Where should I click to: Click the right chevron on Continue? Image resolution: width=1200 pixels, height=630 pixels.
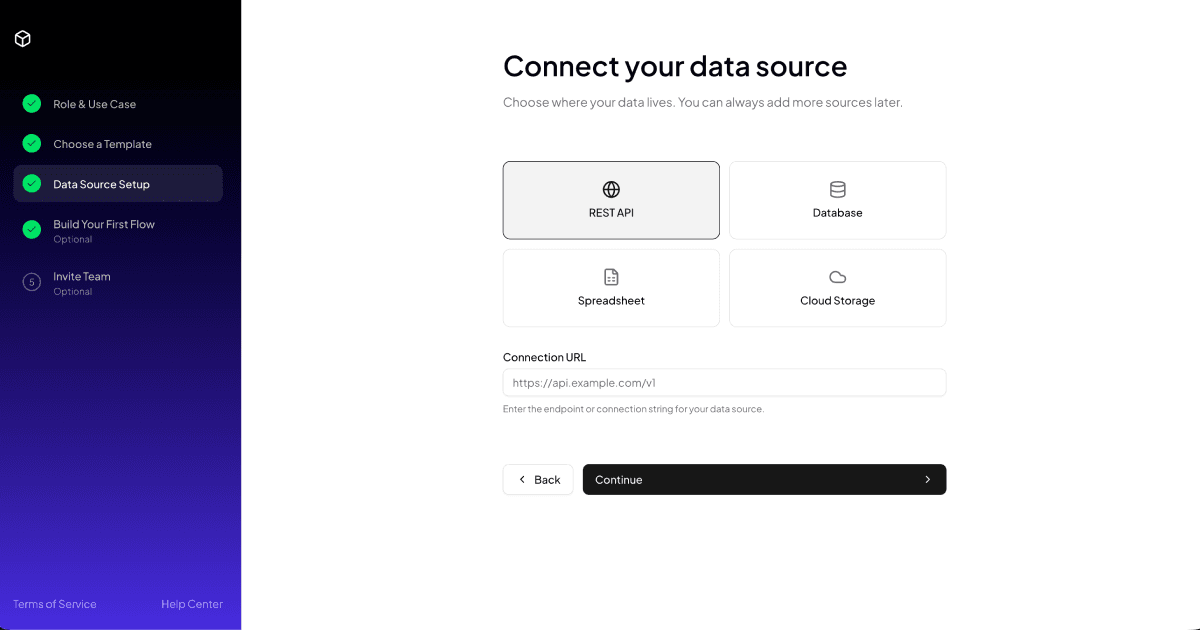point(927,480)
